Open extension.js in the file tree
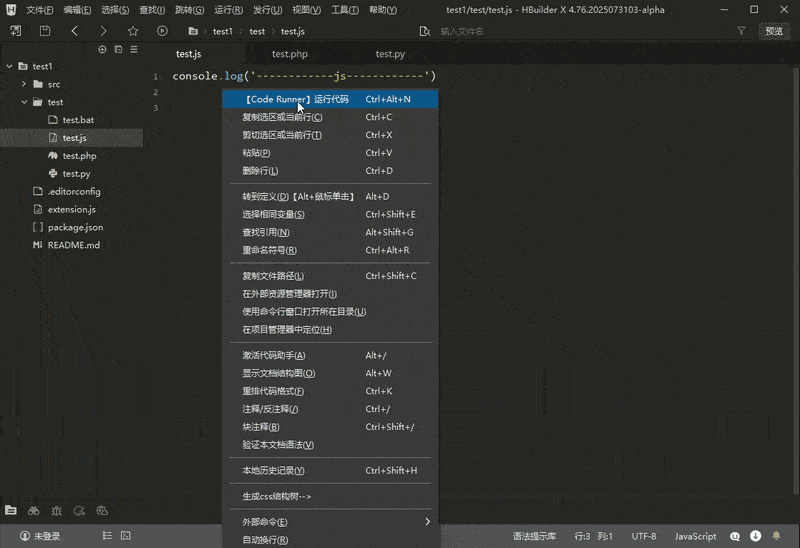The width and height of the screenshot is (800, 548). (71, 210)
